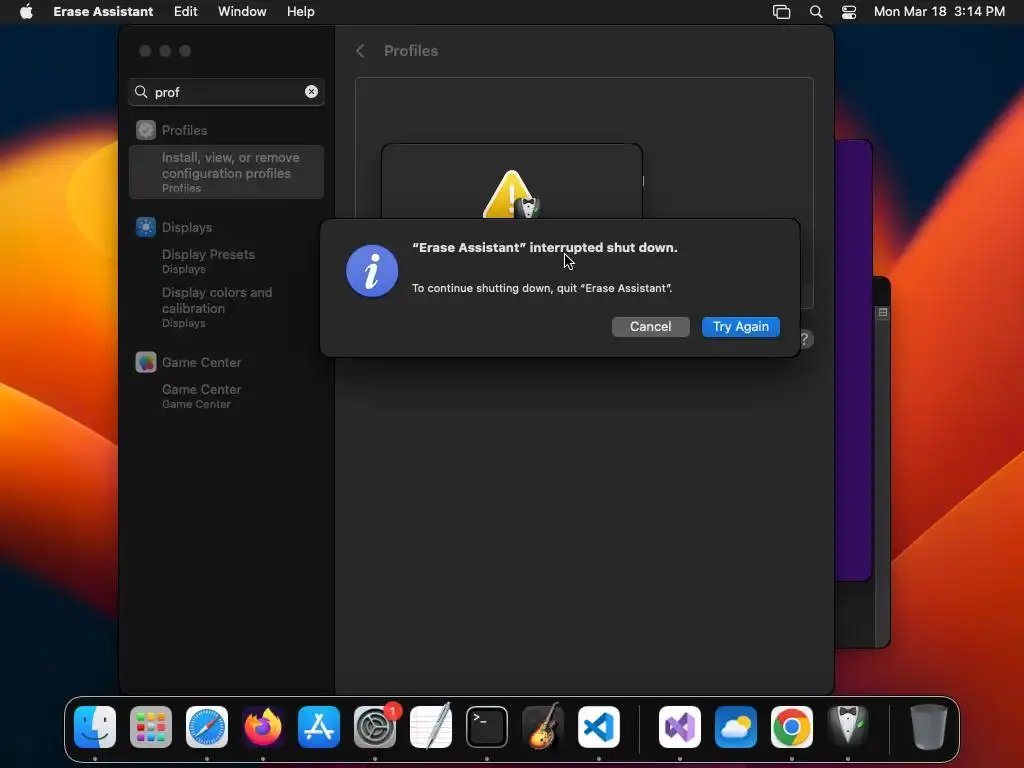The width and height of the screenshot is (1024, 768).
Task: Open Display Presets result
Action: [208, 261]
